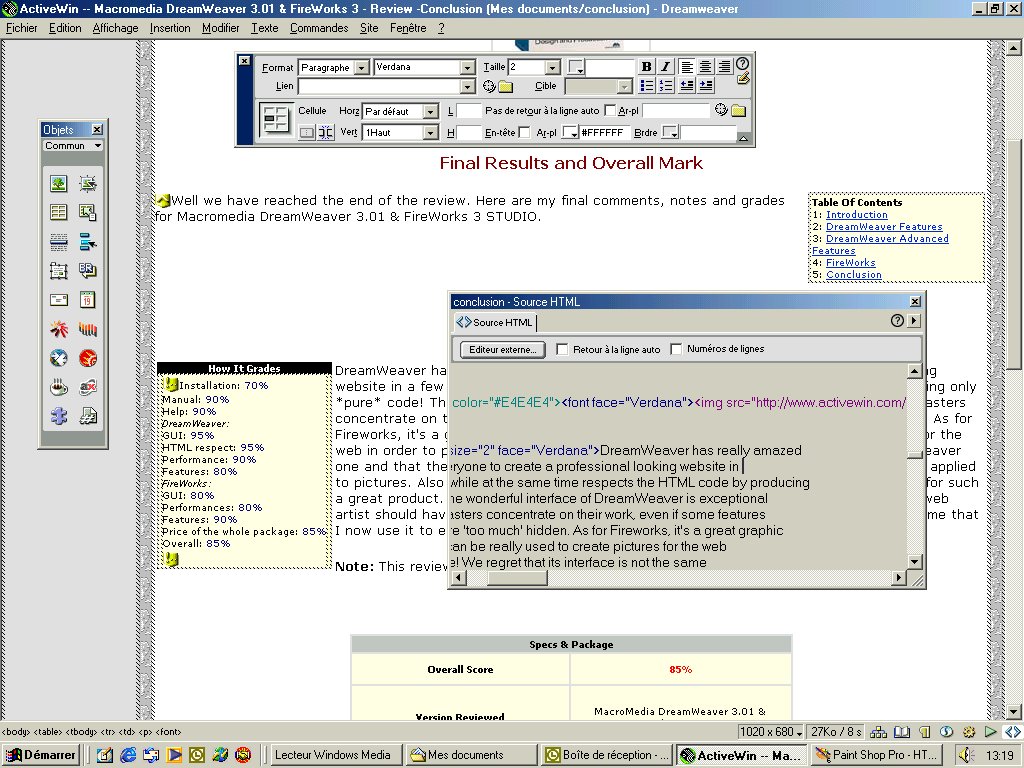Enable 'Retour à la ligne auto' checkbox
This screenshot has height=768, width=1024.
pyautogui.click(x=562, y=349)
